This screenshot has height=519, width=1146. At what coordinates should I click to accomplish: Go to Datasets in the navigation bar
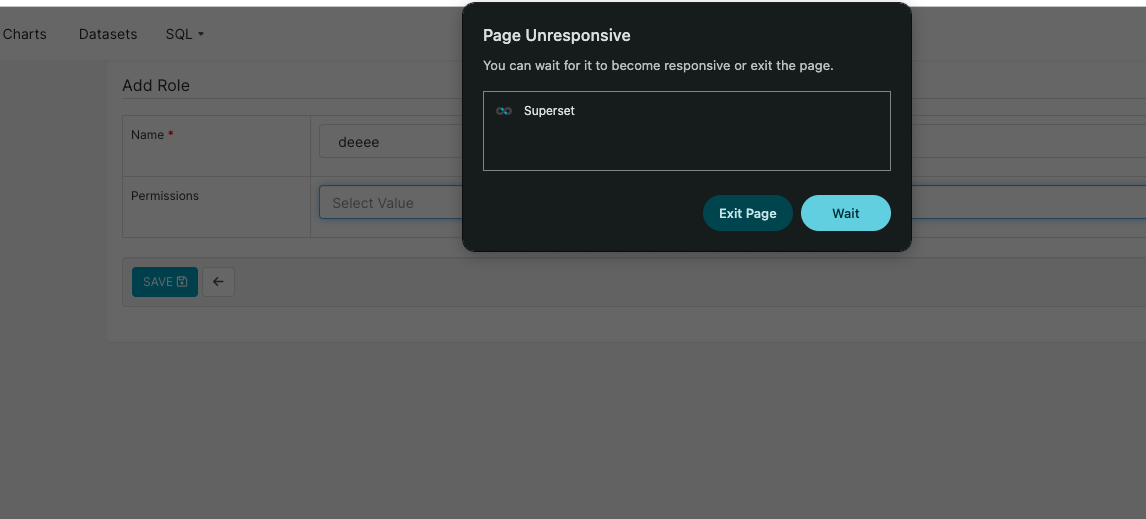(x=108, y=34)
